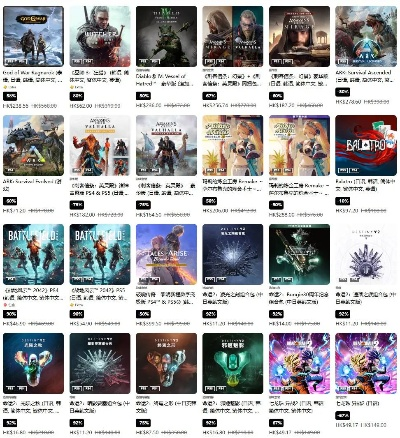Select the Balatro game cover
The image size is (400, 438).
point(366,145)
